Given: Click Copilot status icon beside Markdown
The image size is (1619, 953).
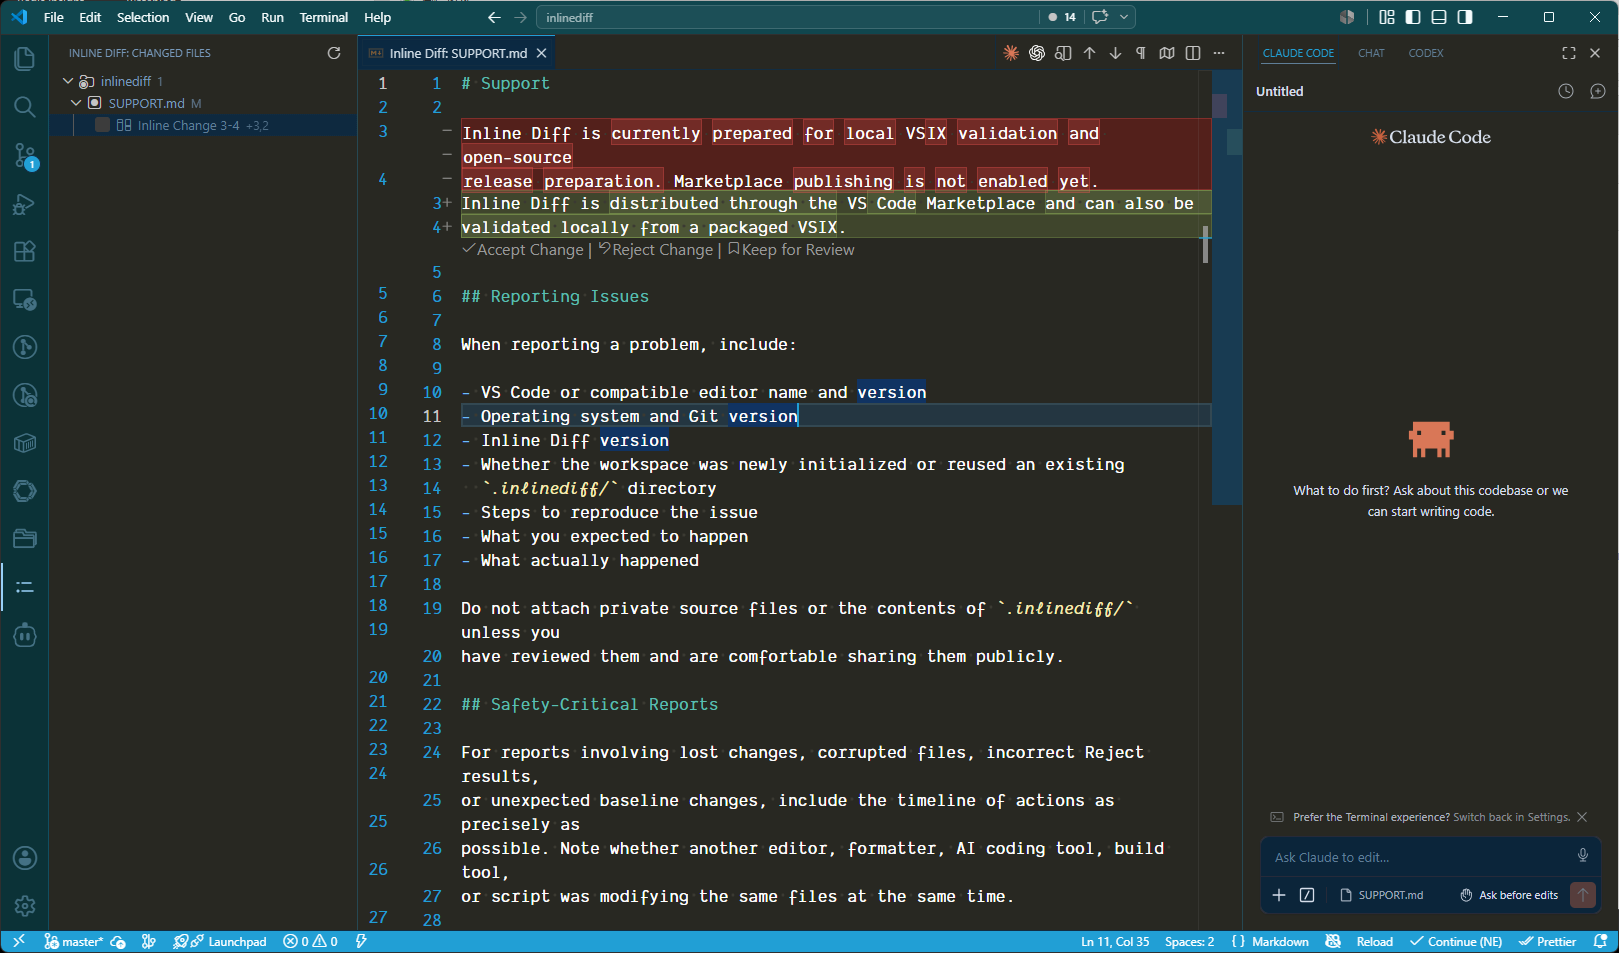Looking at the screenshot, I should (x=1333, y=941).
